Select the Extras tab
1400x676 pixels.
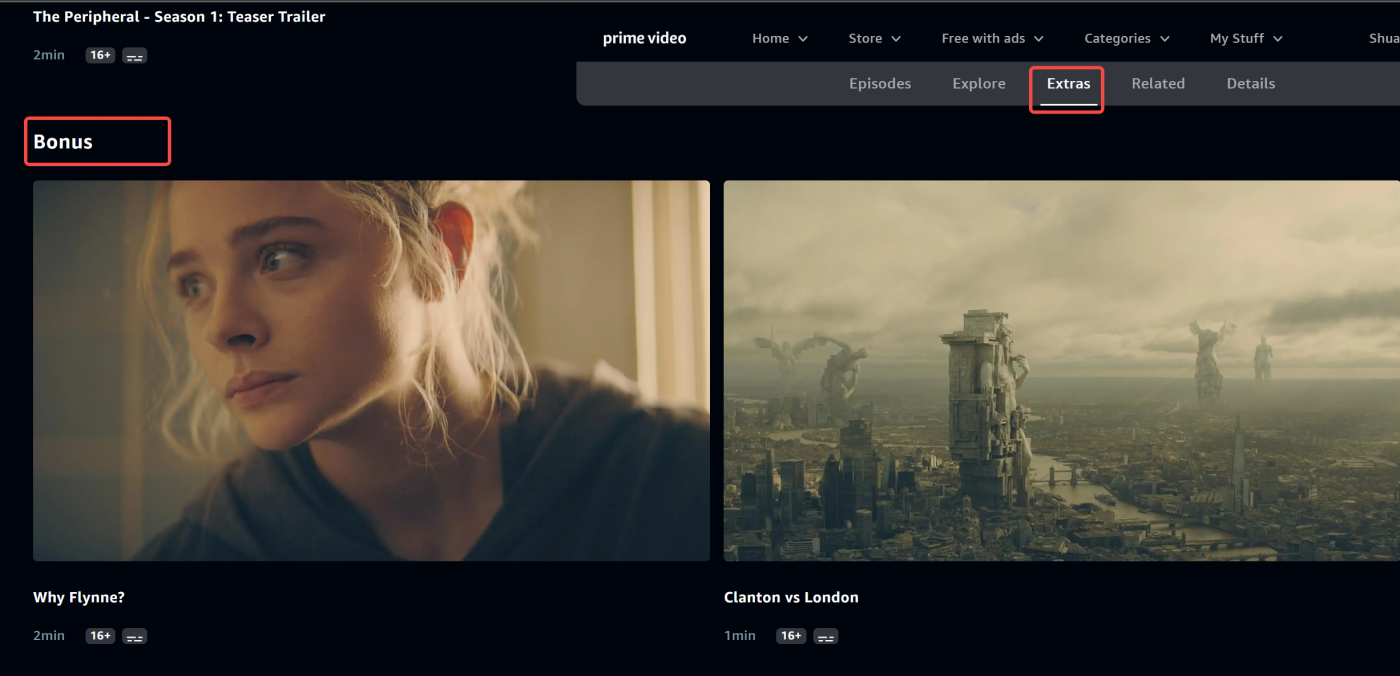tap(1068, 84)
